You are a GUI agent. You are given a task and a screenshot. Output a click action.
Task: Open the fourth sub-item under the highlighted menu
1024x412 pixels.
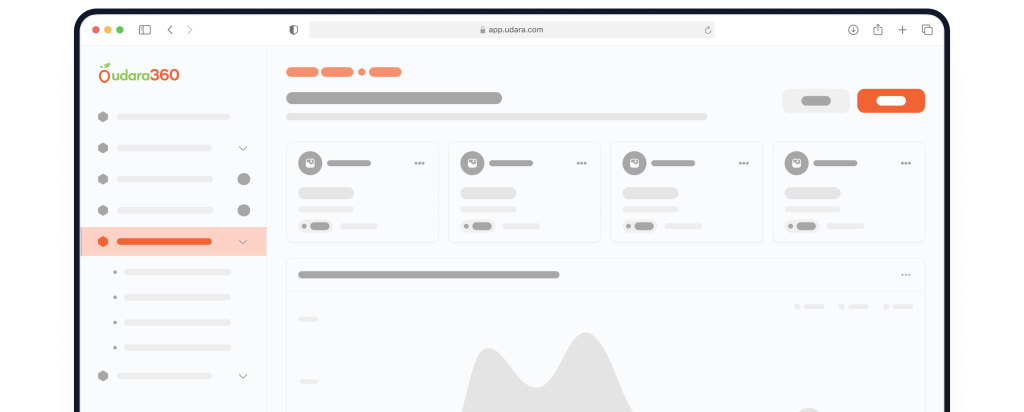[x=172, y=348]
